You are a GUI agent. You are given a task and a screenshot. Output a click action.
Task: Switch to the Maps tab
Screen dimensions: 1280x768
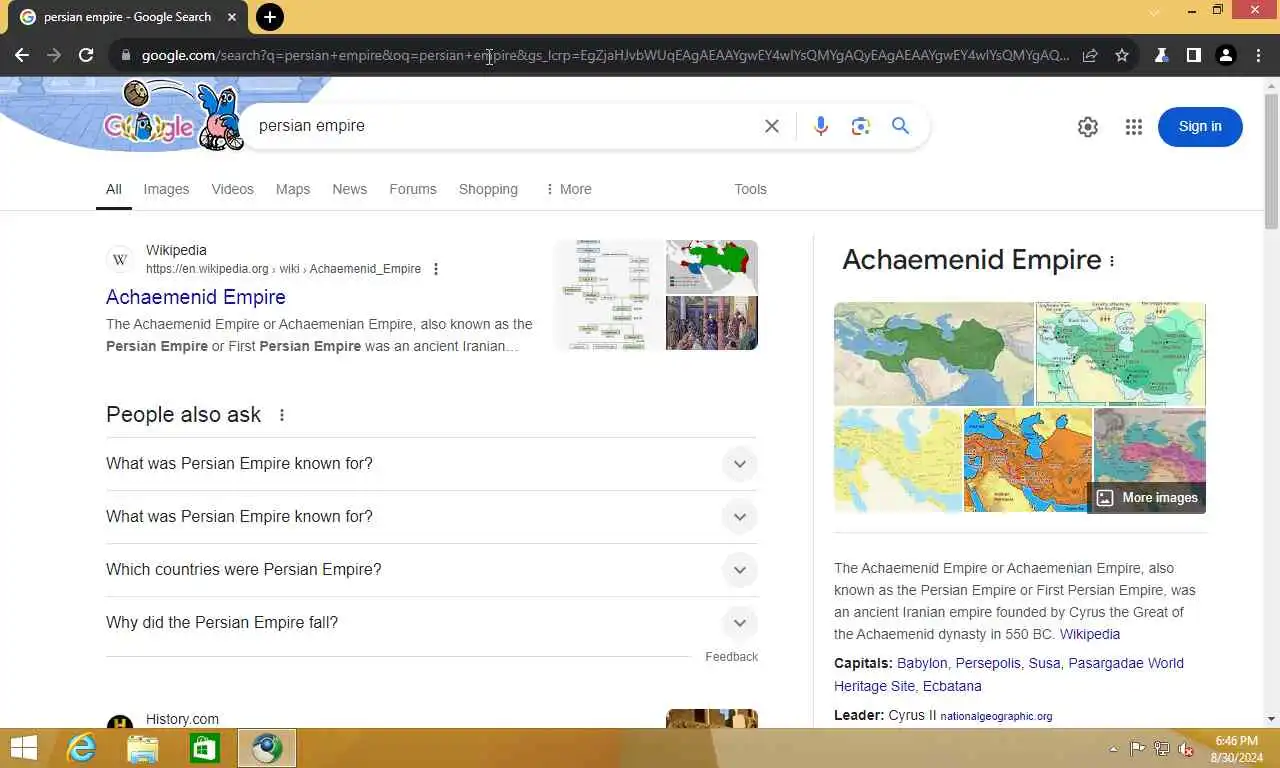tap(293, 189)
